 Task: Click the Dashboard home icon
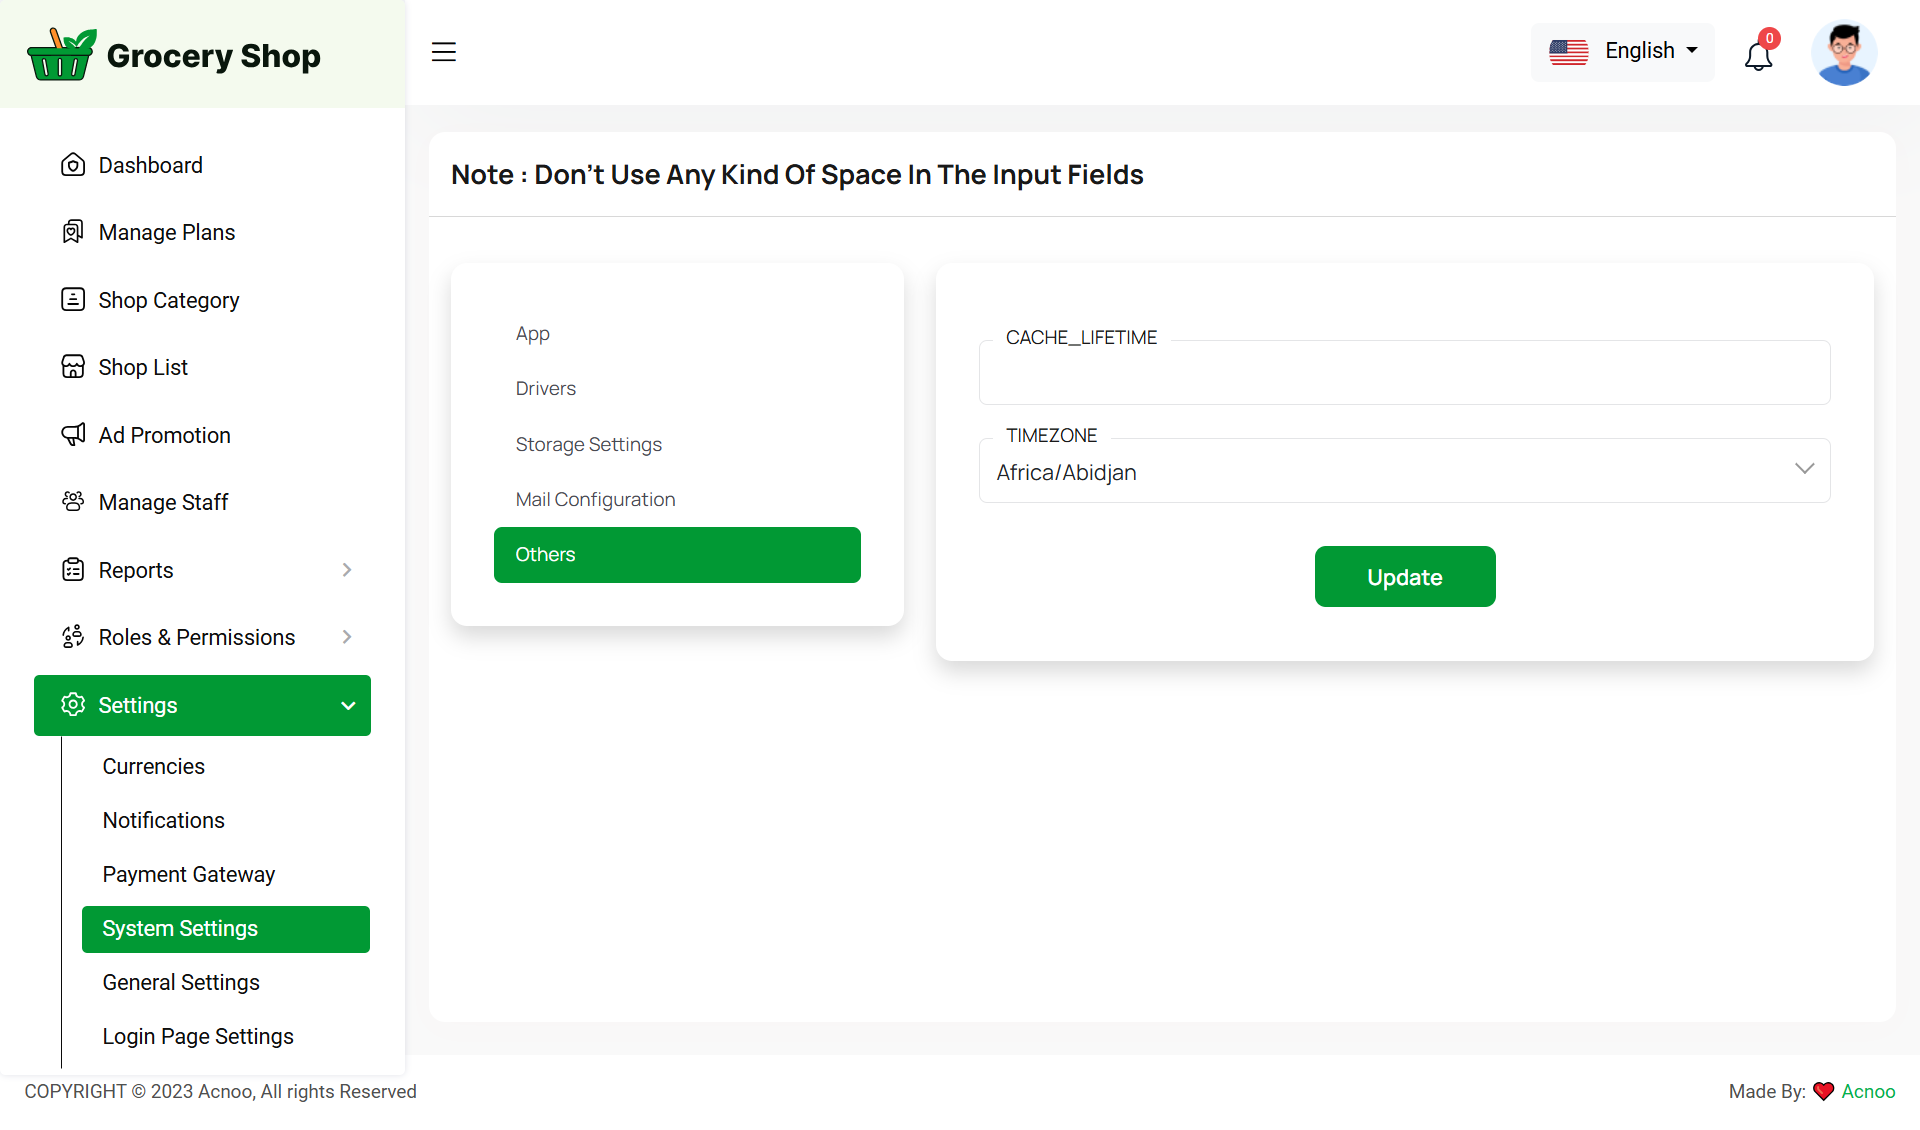pyautogui.click(x=73, y=165)
